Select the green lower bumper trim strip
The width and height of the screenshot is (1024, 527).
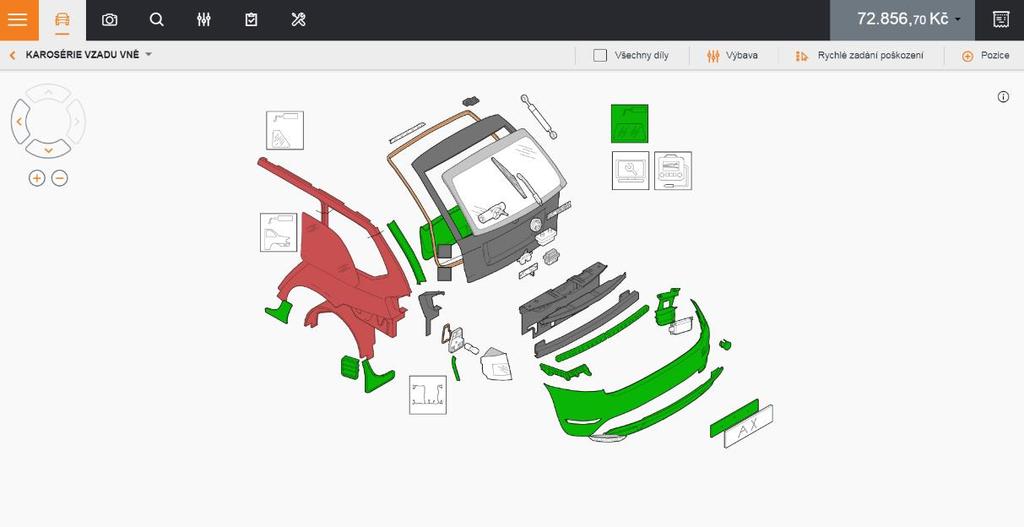[665, 404]
